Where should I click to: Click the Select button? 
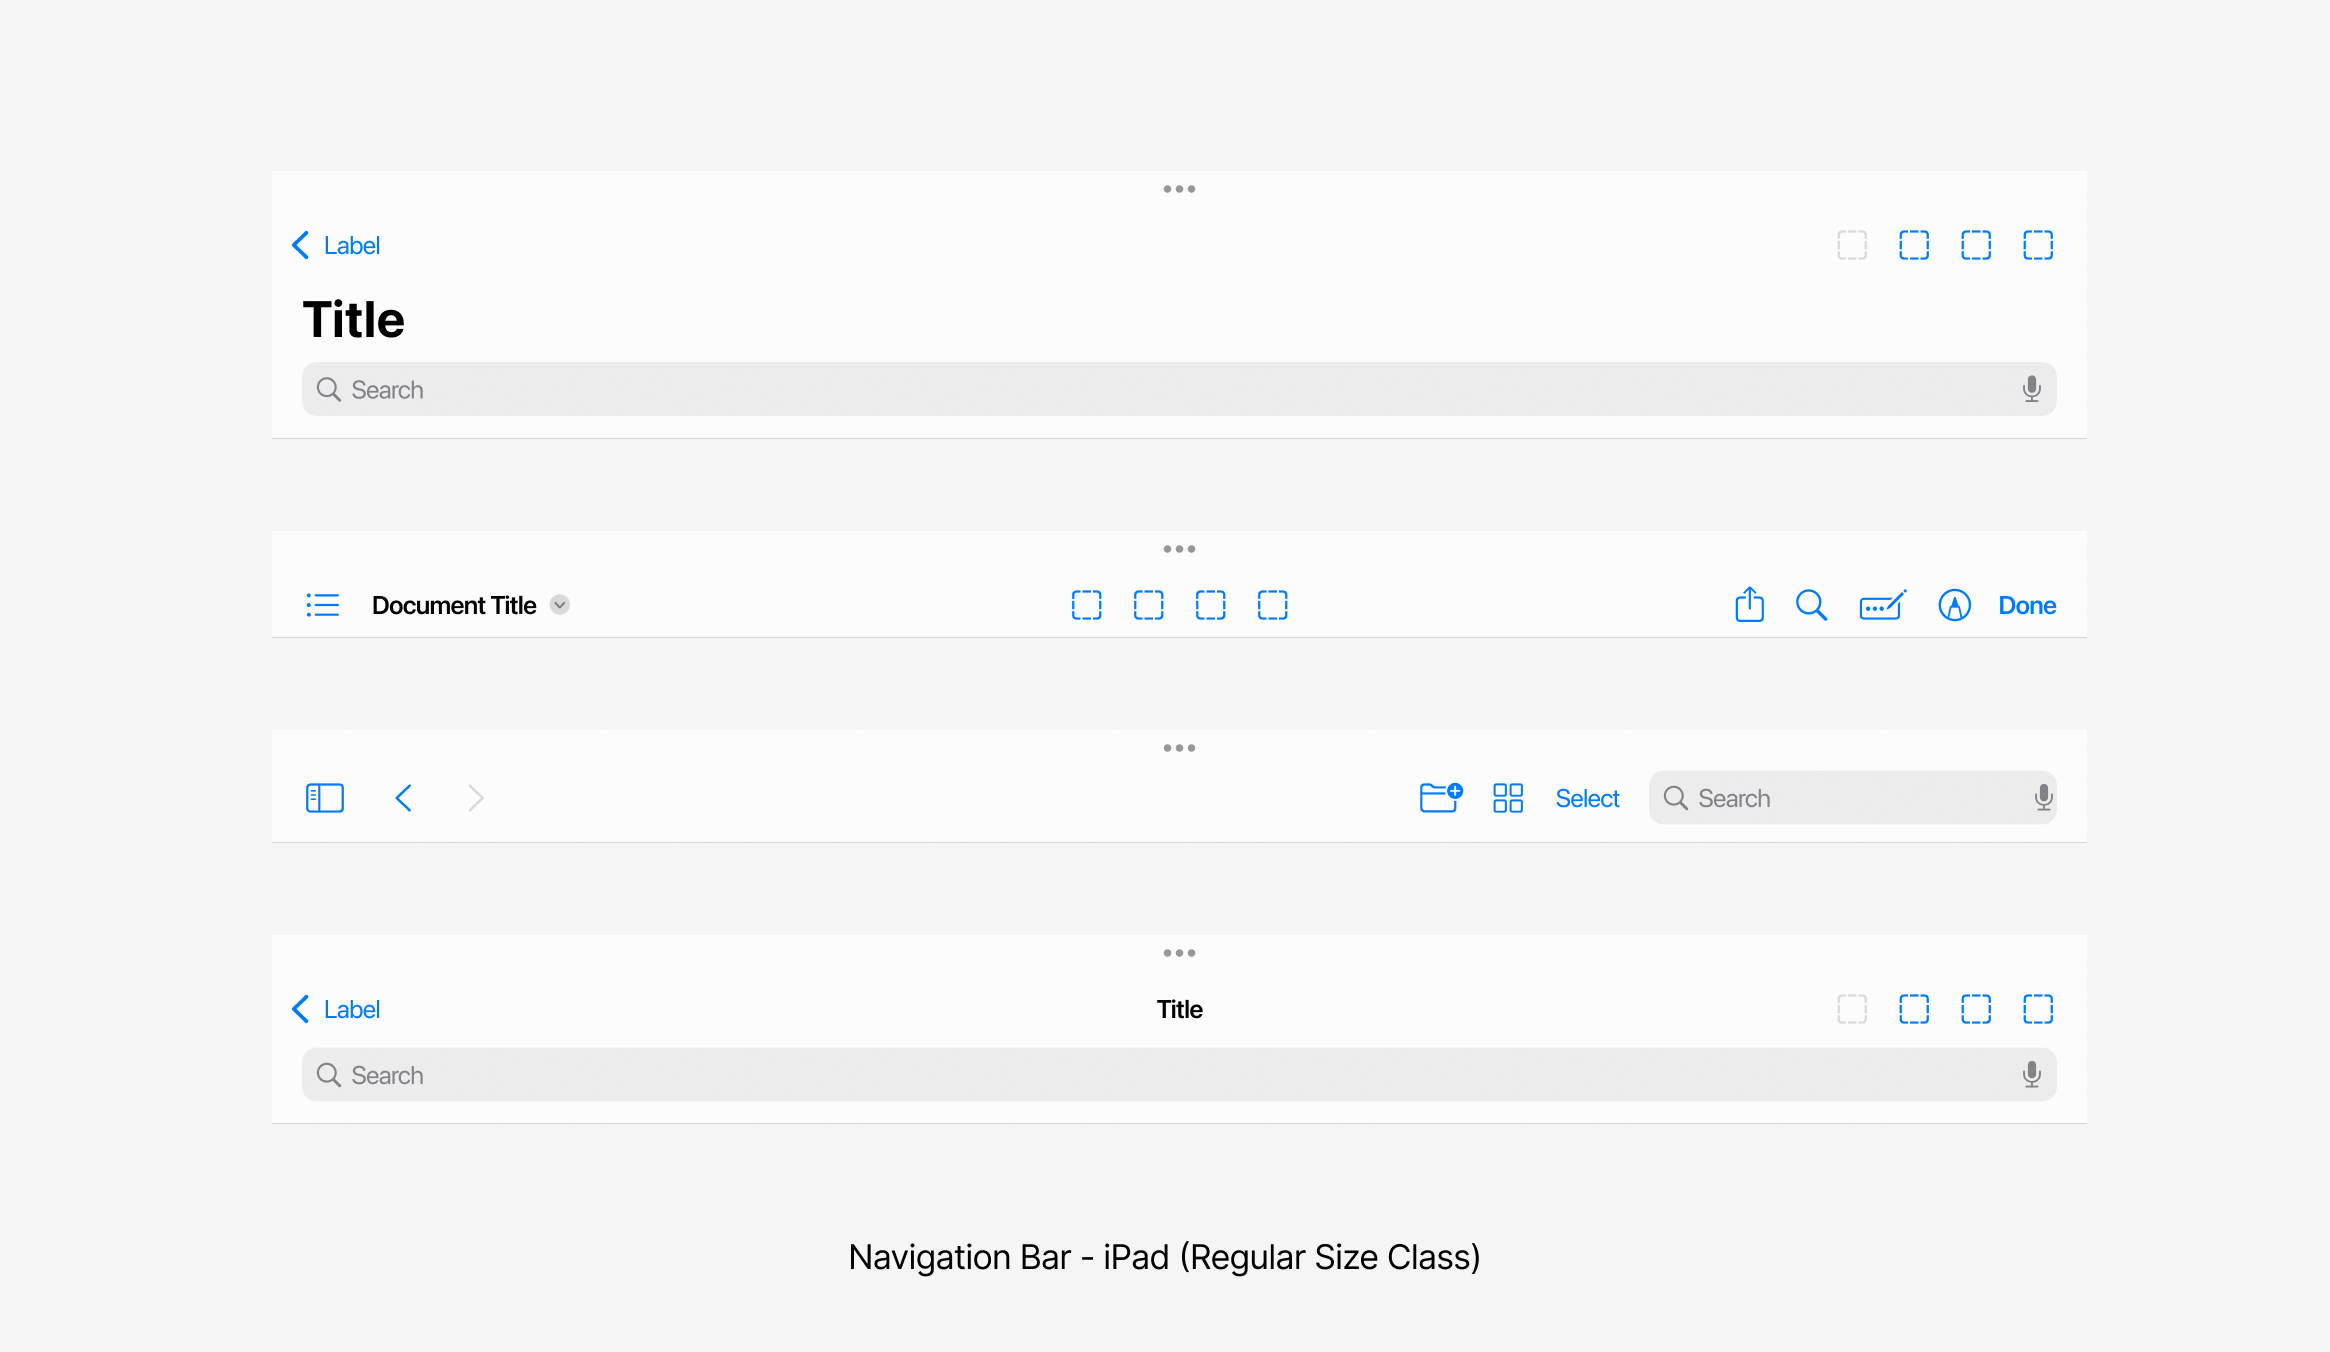point(1587,798)
